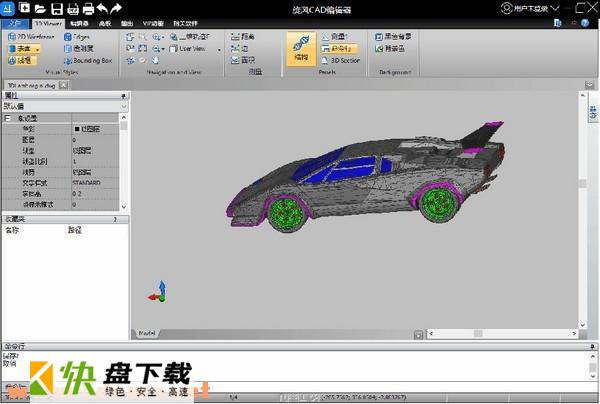The image size is (600, 404).
Task: Click the language icon left of help
Action: [x=558, y=23]
